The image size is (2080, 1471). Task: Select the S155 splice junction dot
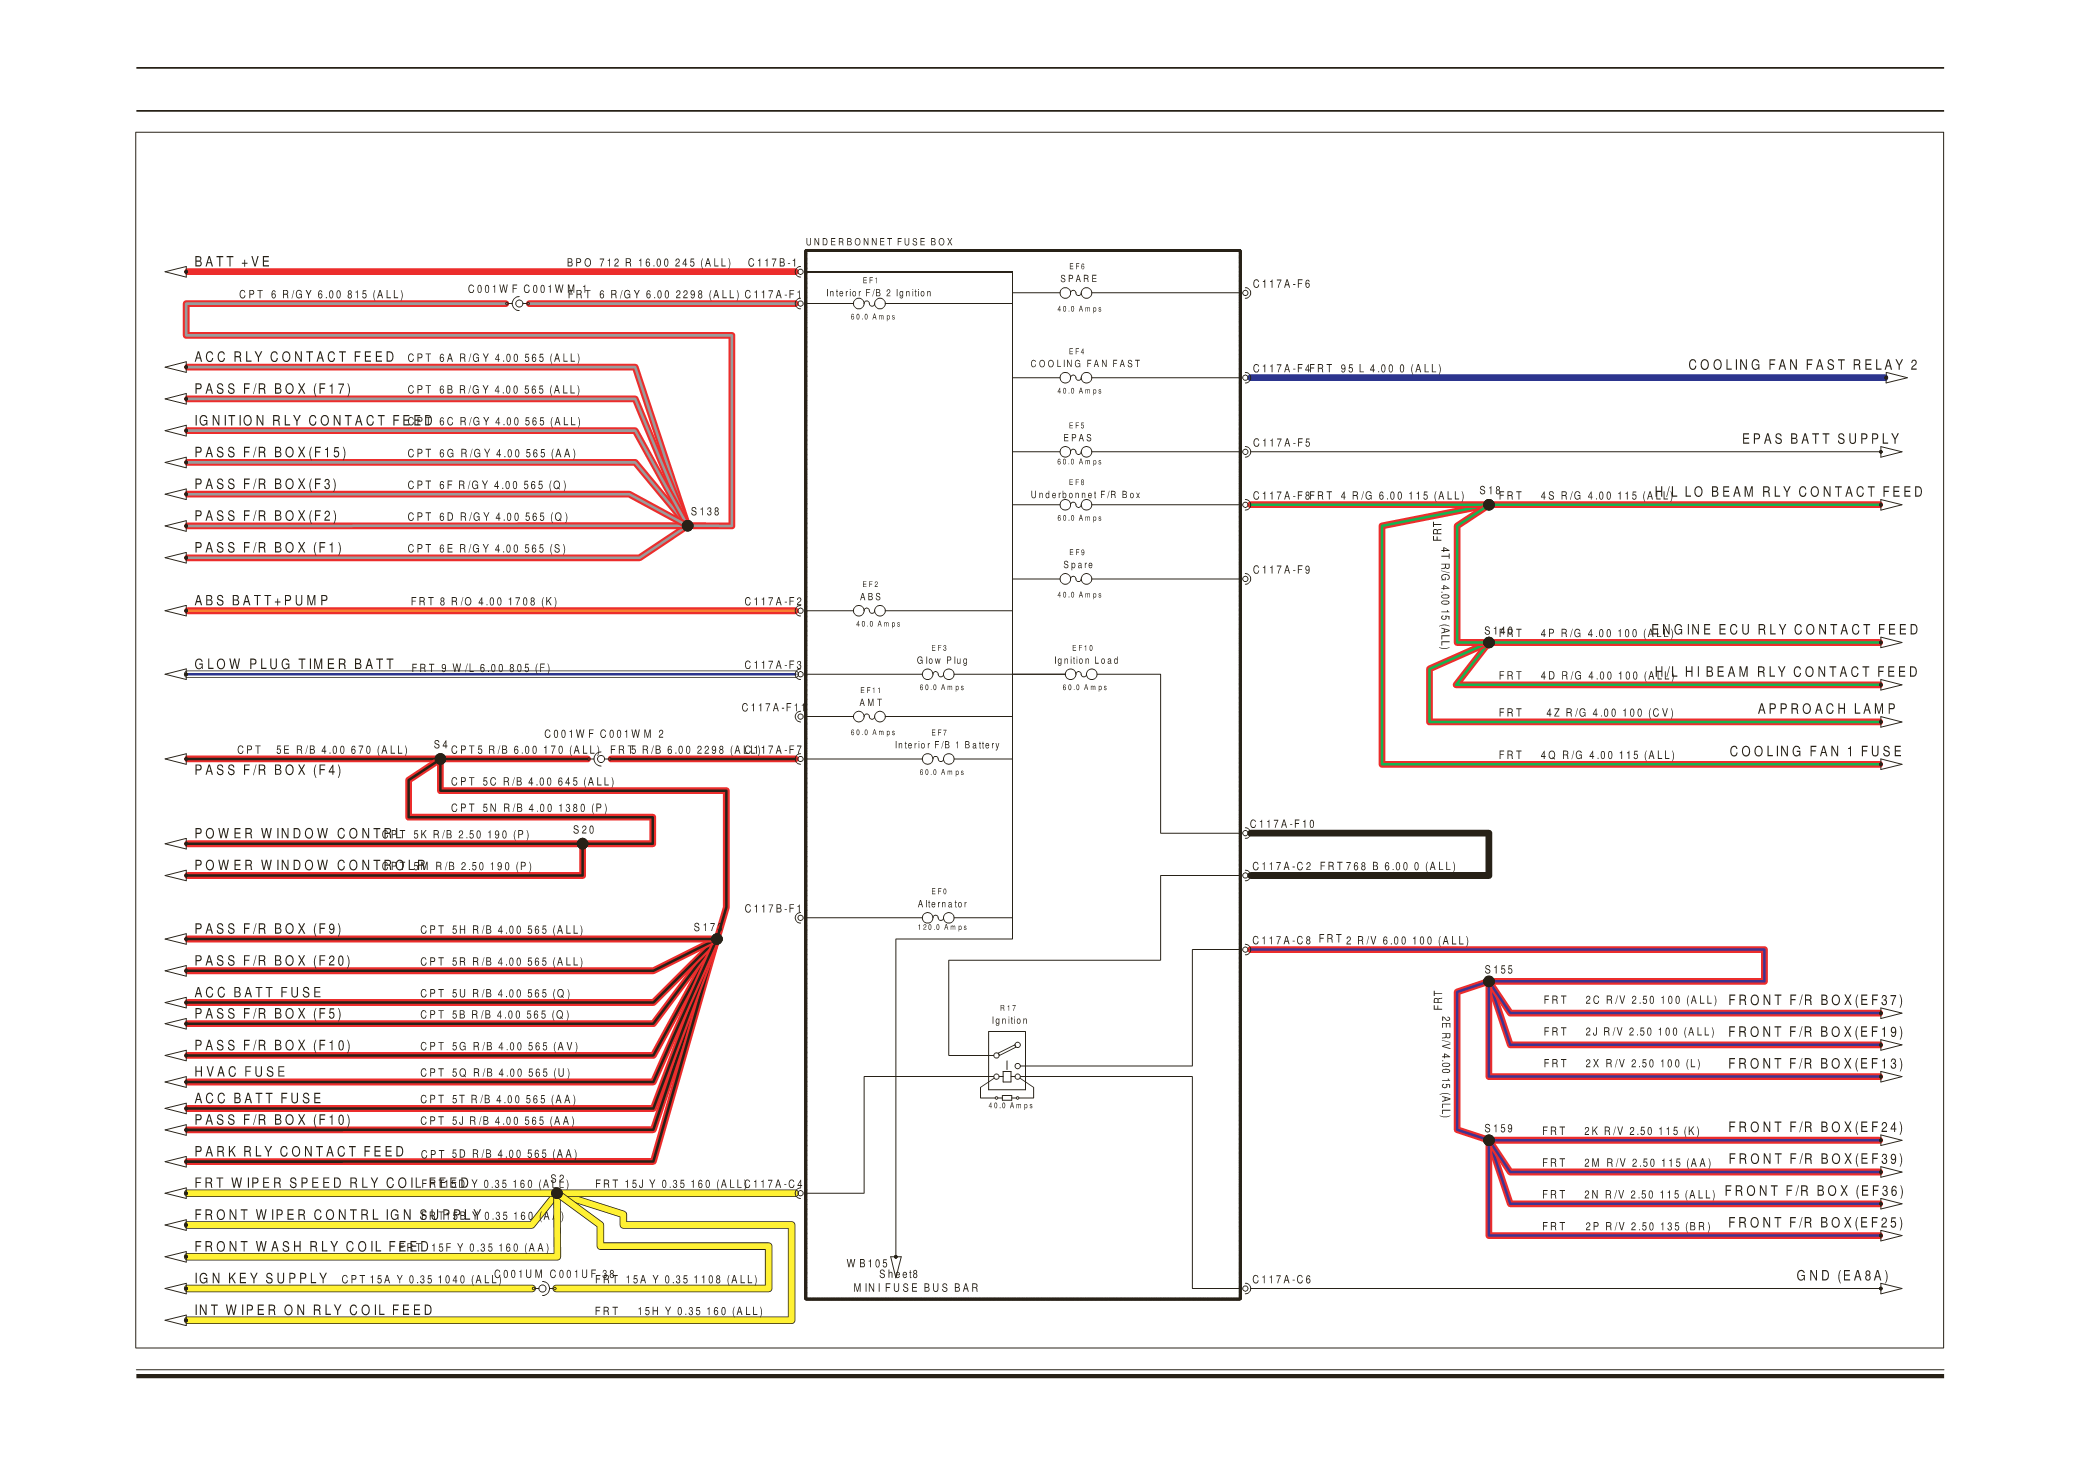coord(1489,982)
